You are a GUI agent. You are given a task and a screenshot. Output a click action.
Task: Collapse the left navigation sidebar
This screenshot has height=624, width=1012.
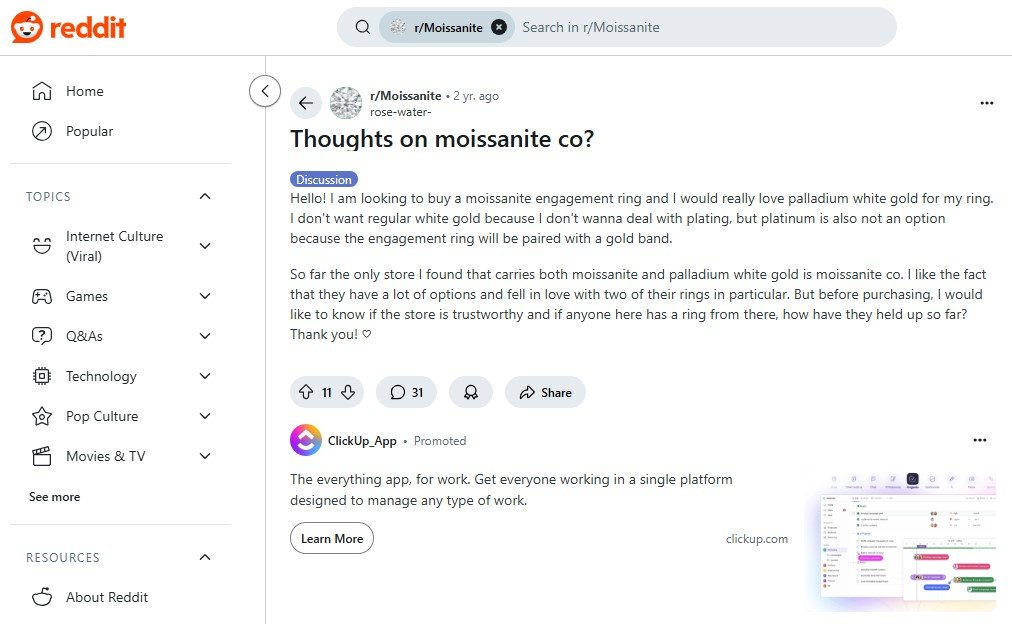click(x=265, y=91)
